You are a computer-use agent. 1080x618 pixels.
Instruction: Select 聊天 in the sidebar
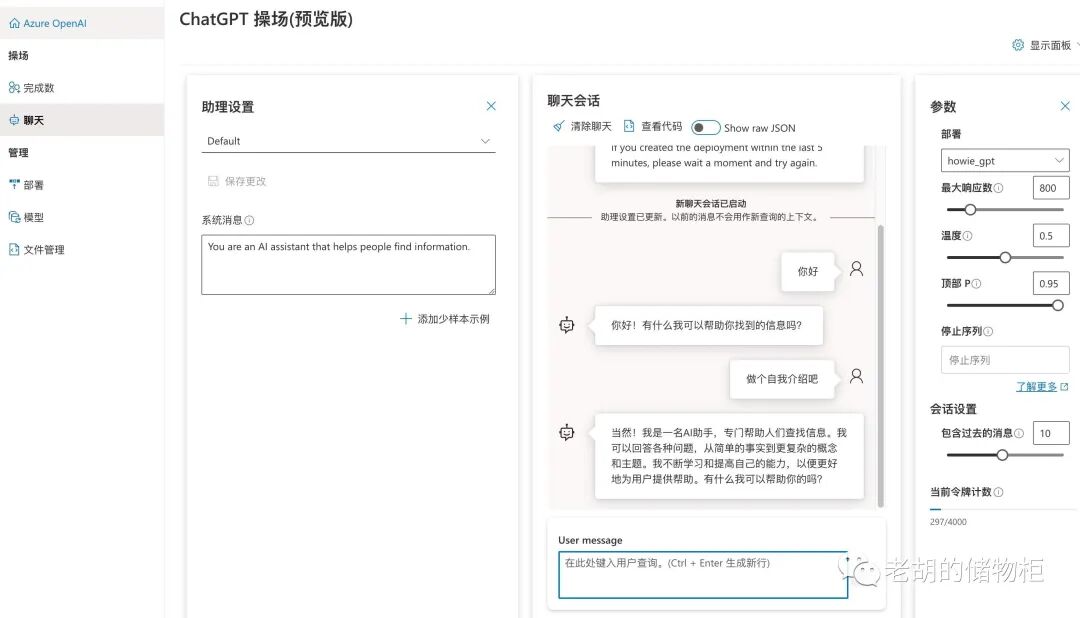[x=82, y=120]
